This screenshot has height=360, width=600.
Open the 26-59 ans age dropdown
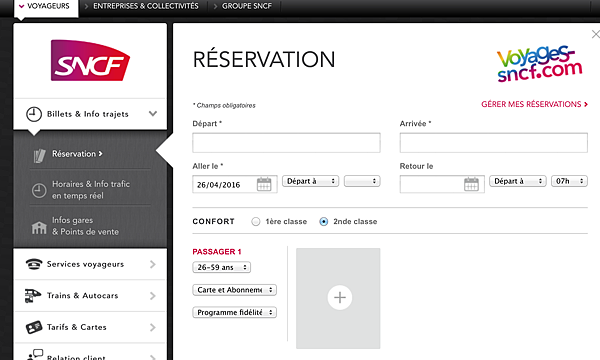coord(222,267)
